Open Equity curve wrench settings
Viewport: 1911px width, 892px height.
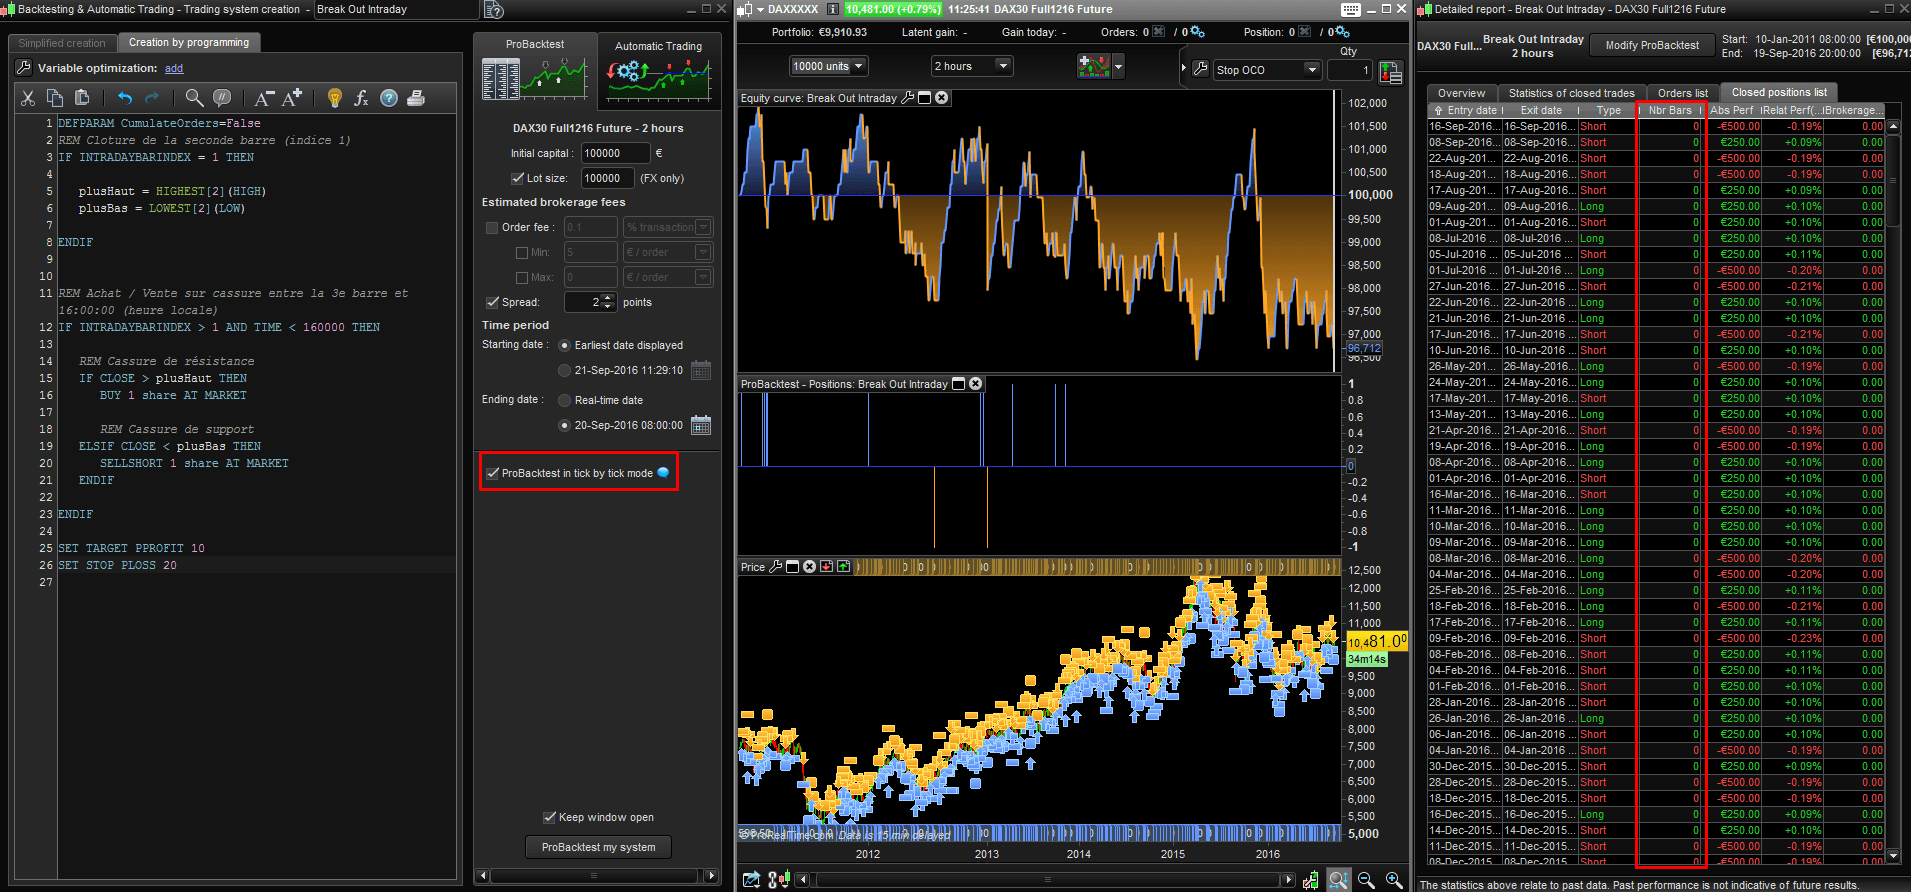pos(907,98)
